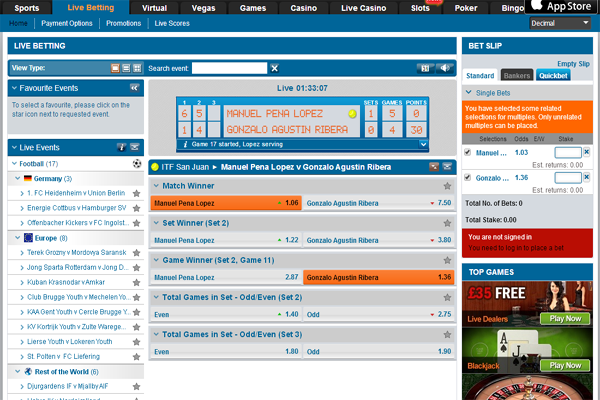Collapse the Europe (8) group
This screenshot has height=400, width=600.
tap(18, 238)
